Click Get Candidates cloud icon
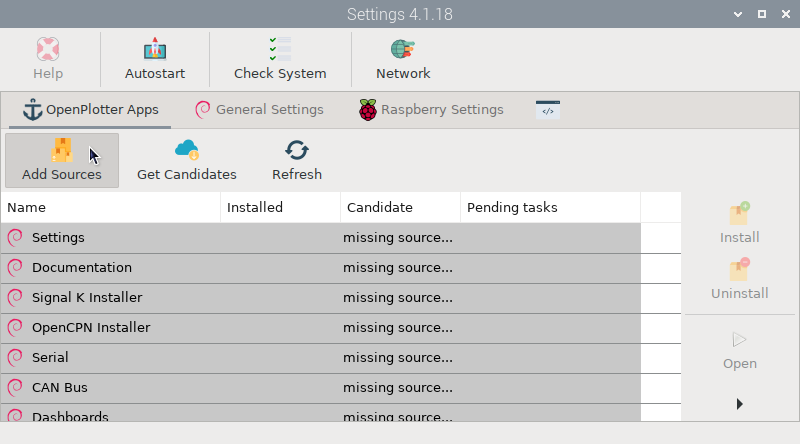 click(186, 150)
